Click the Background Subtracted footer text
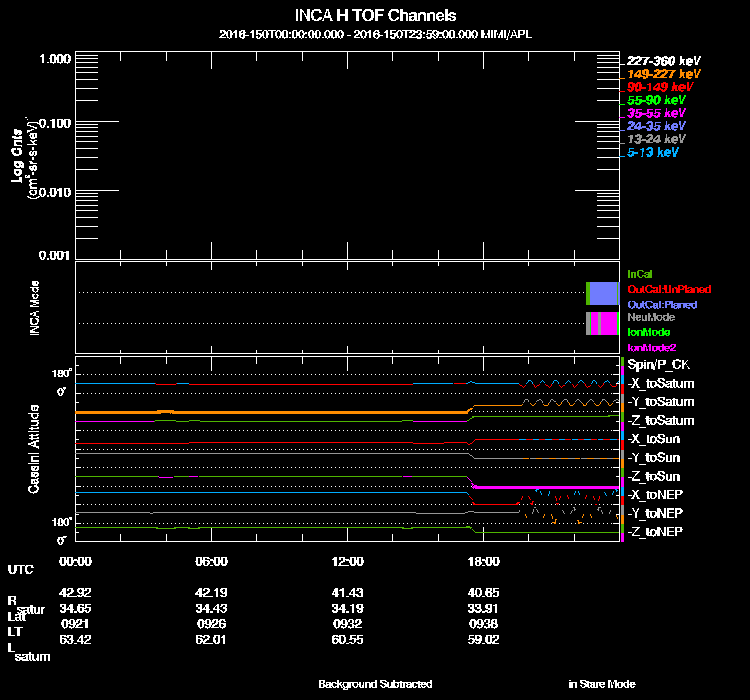Screen dimensions: 750x700 [375, 684]
